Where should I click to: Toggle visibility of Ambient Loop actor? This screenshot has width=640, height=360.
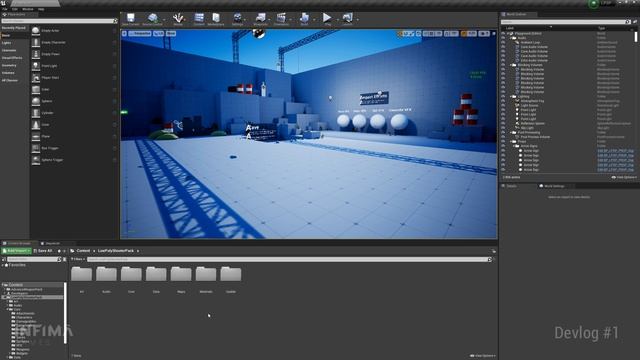coord(503,42)
